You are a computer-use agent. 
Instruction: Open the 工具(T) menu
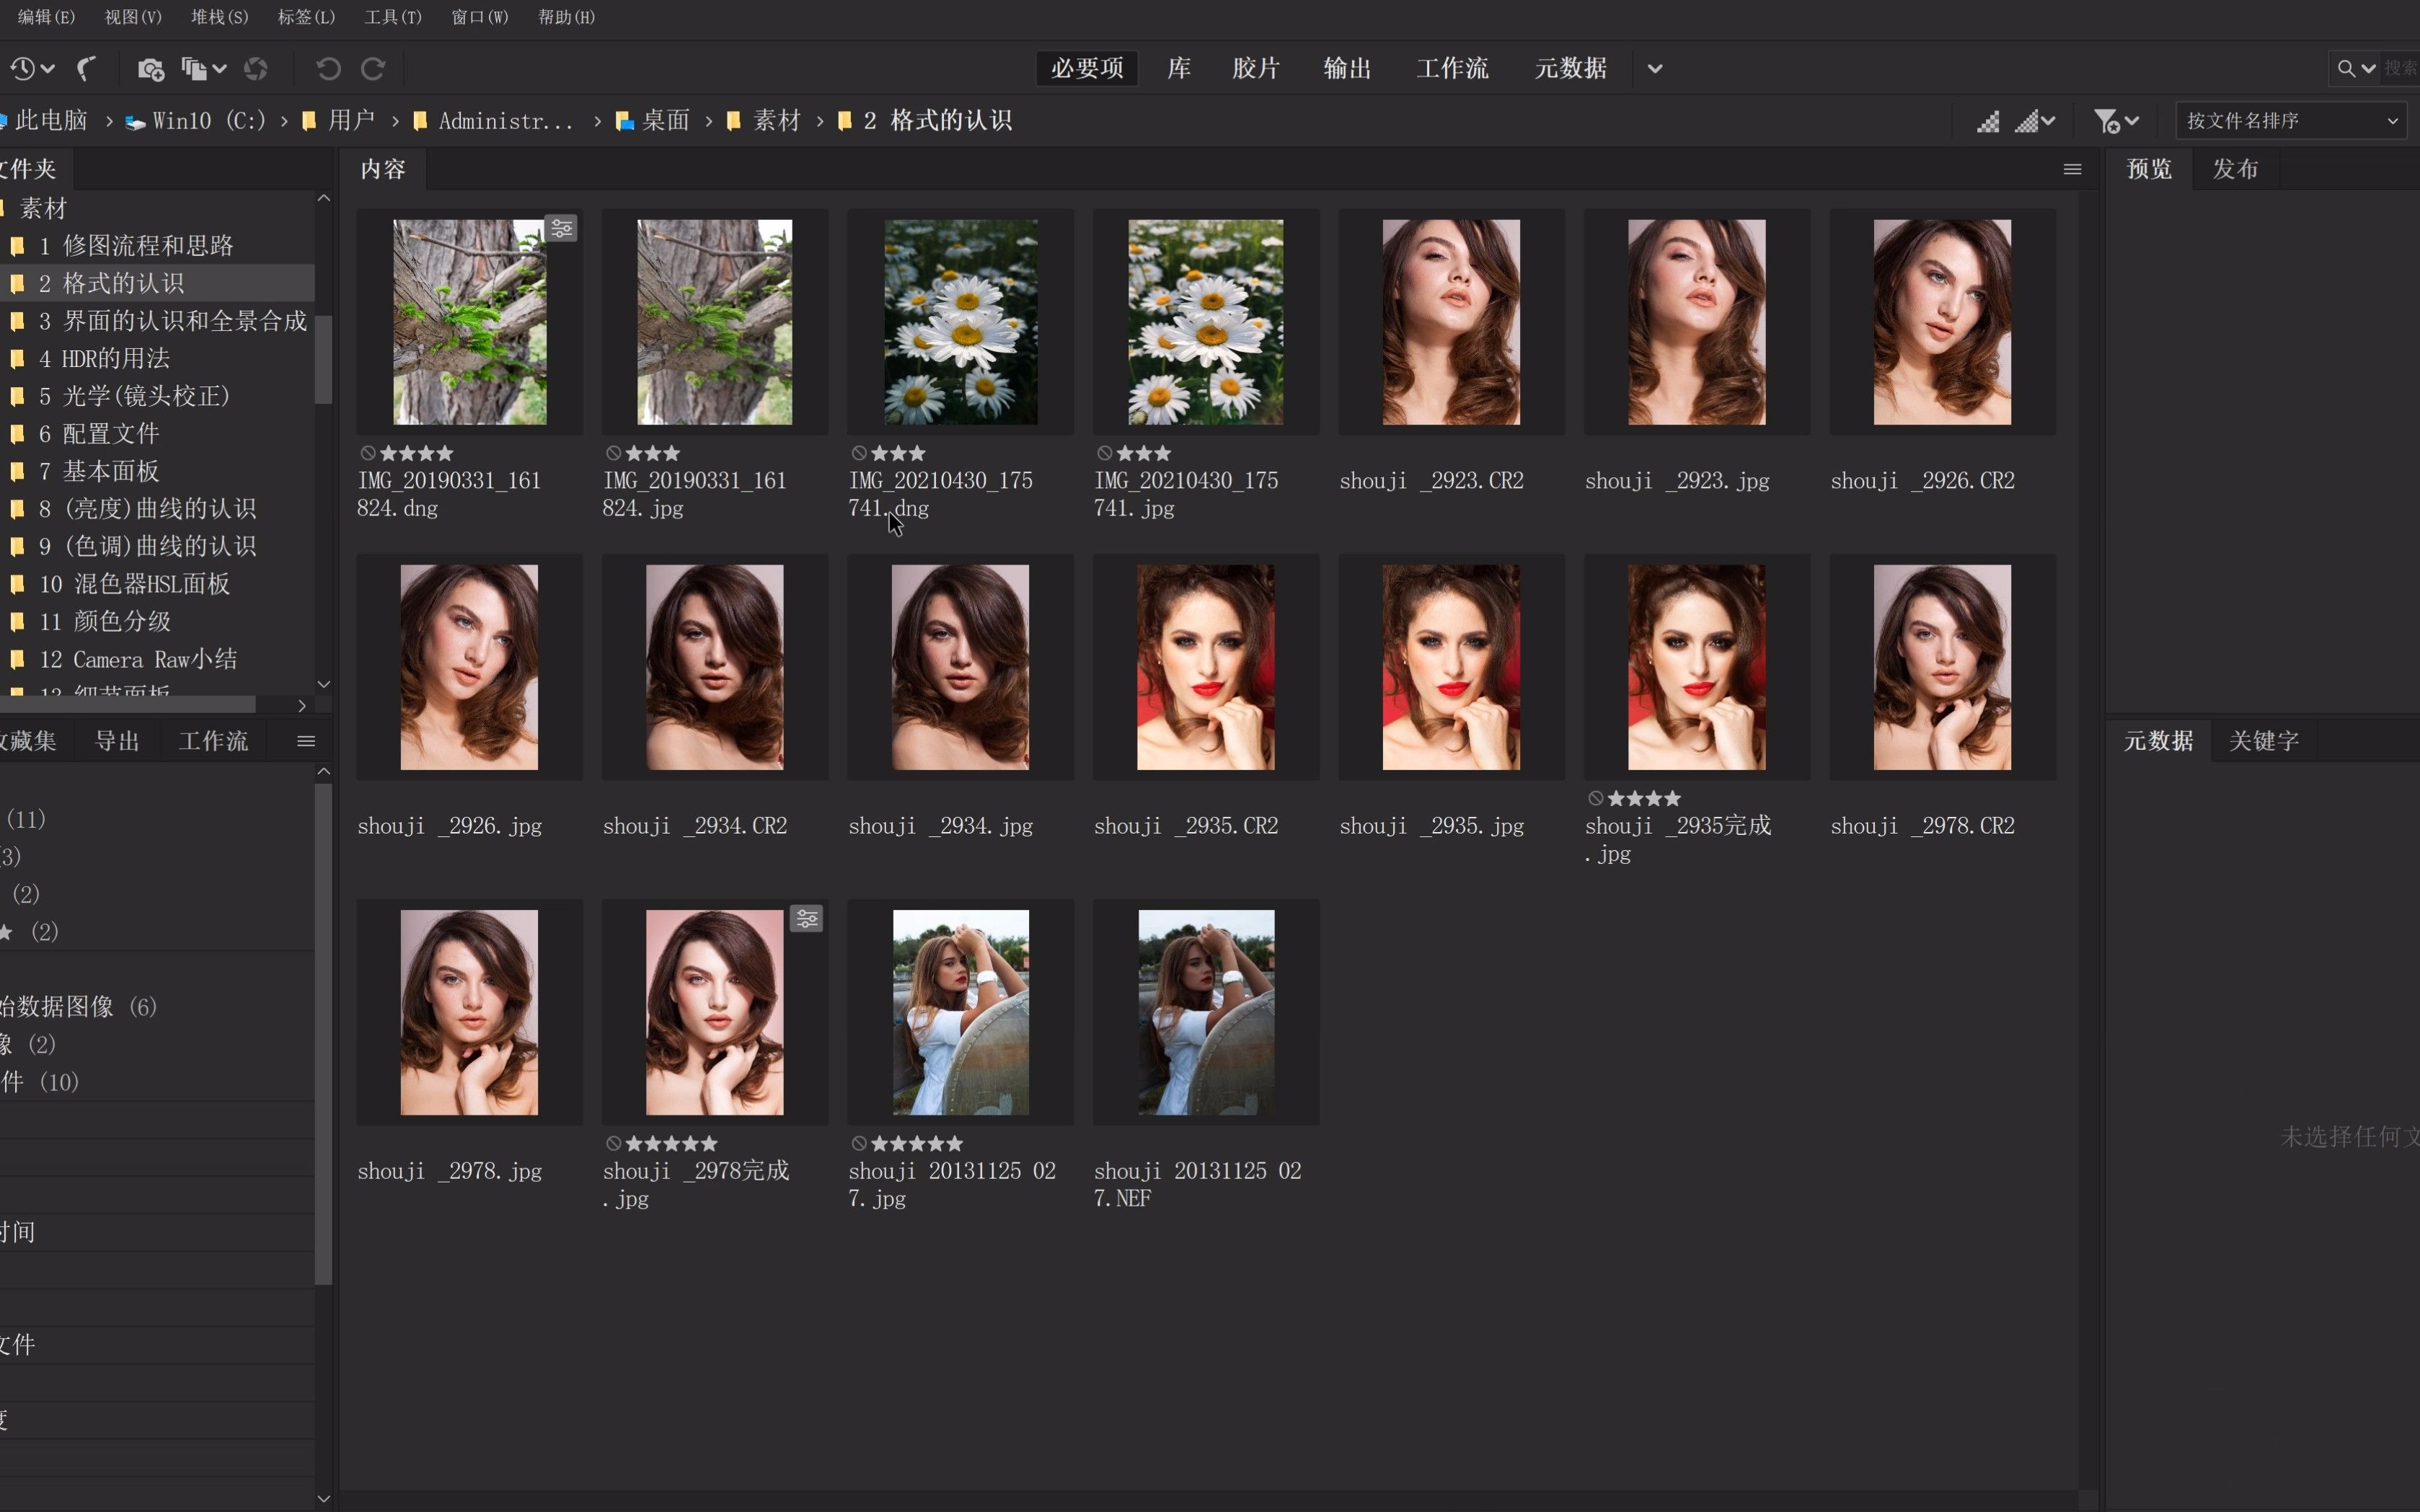[393, 17]
